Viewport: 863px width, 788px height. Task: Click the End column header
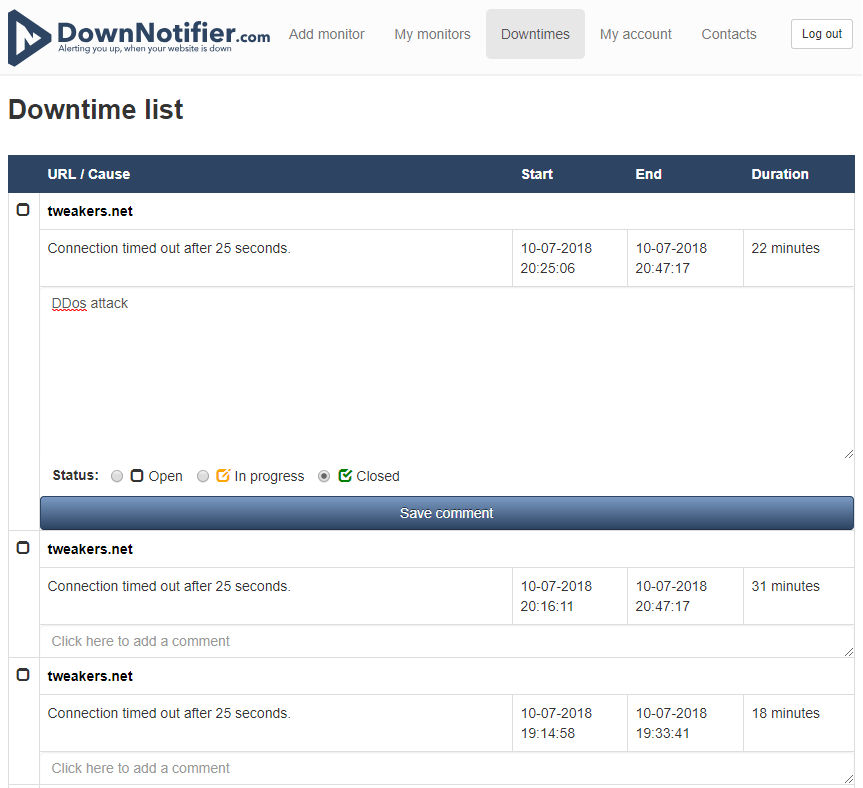(x=648, y=174)
